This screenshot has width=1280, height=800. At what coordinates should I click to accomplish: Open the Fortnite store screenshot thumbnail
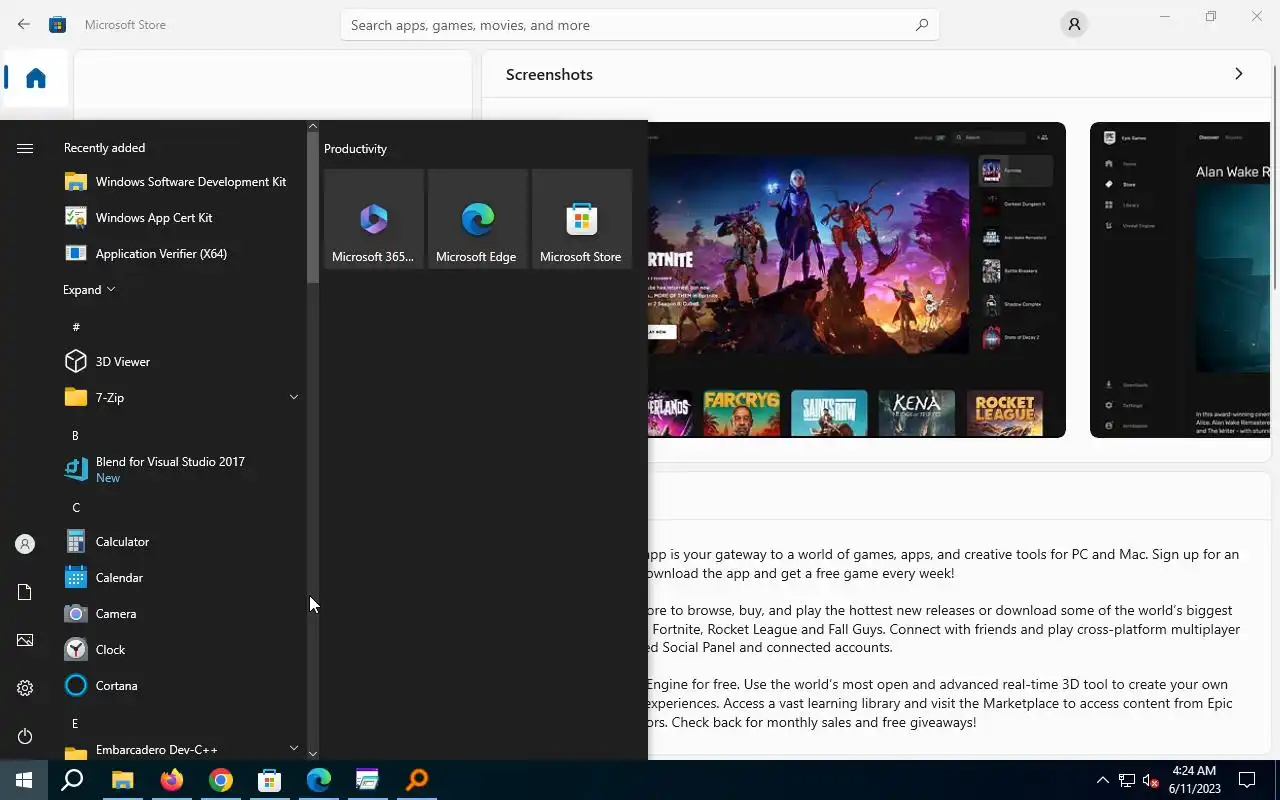pos(857,280)
